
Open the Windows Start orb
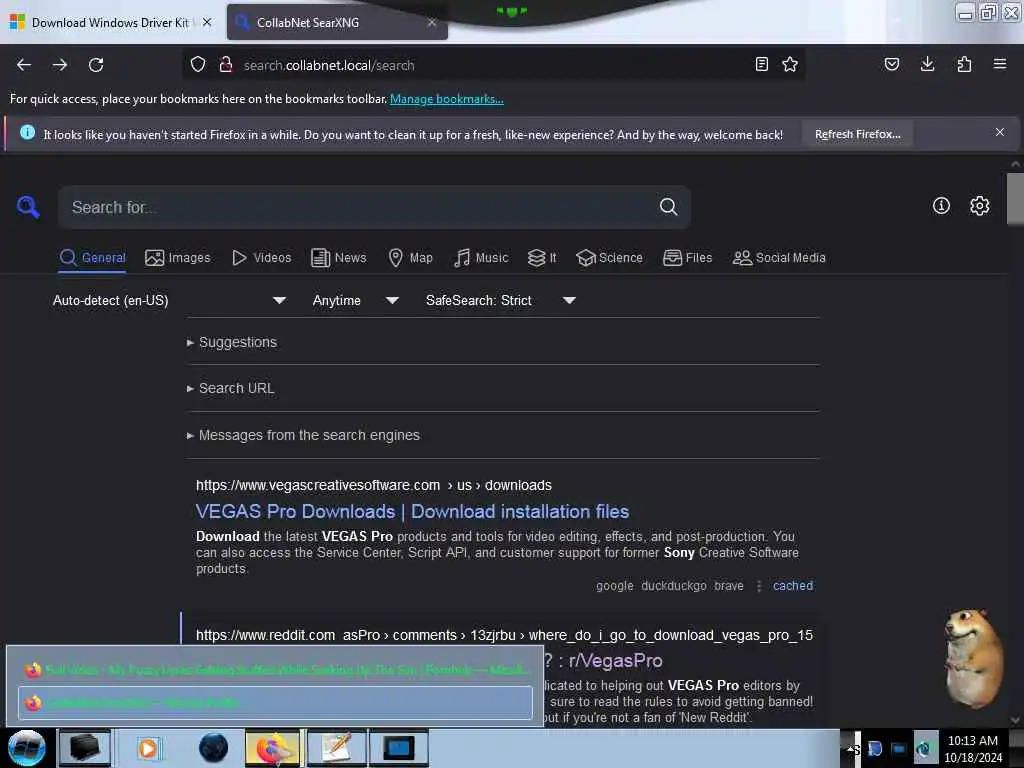pos(26,748)
